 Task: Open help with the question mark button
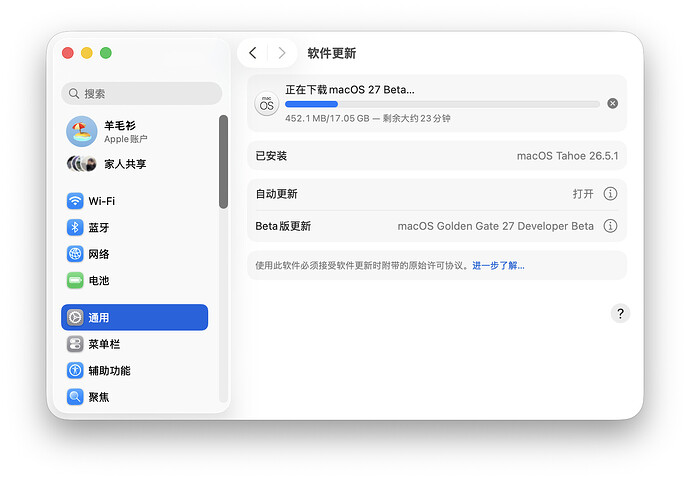pos(620,313)
